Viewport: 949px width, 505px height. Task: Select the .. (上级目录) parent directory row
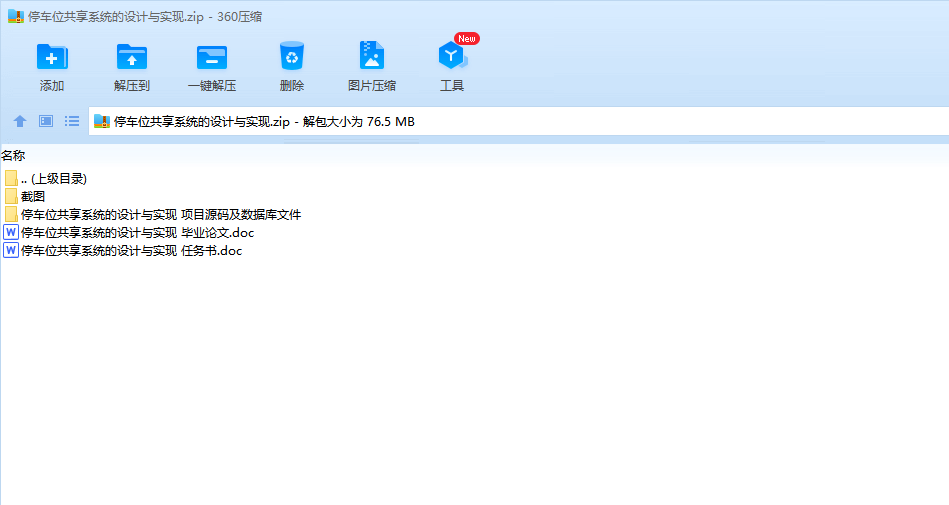pos(46,179)
